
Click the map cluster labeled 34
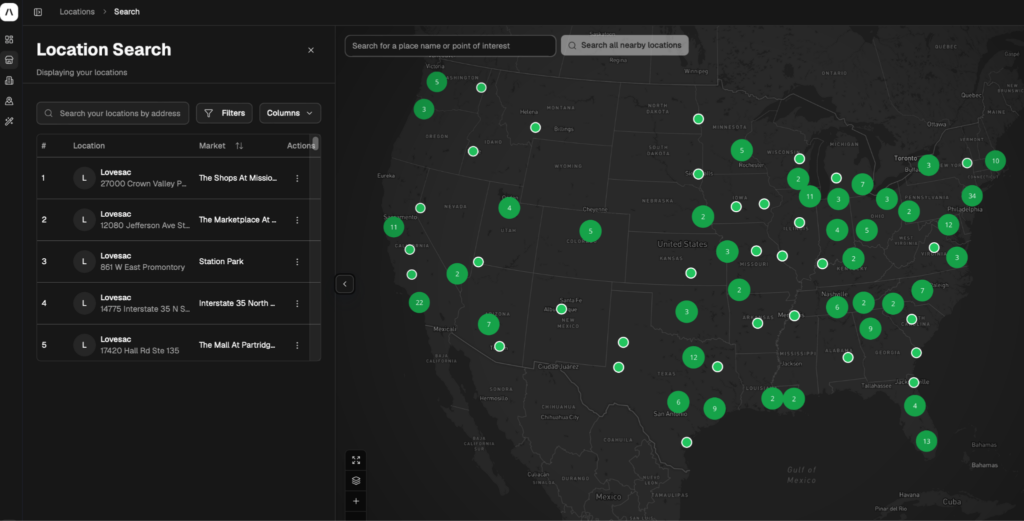[x=972, y=196]
